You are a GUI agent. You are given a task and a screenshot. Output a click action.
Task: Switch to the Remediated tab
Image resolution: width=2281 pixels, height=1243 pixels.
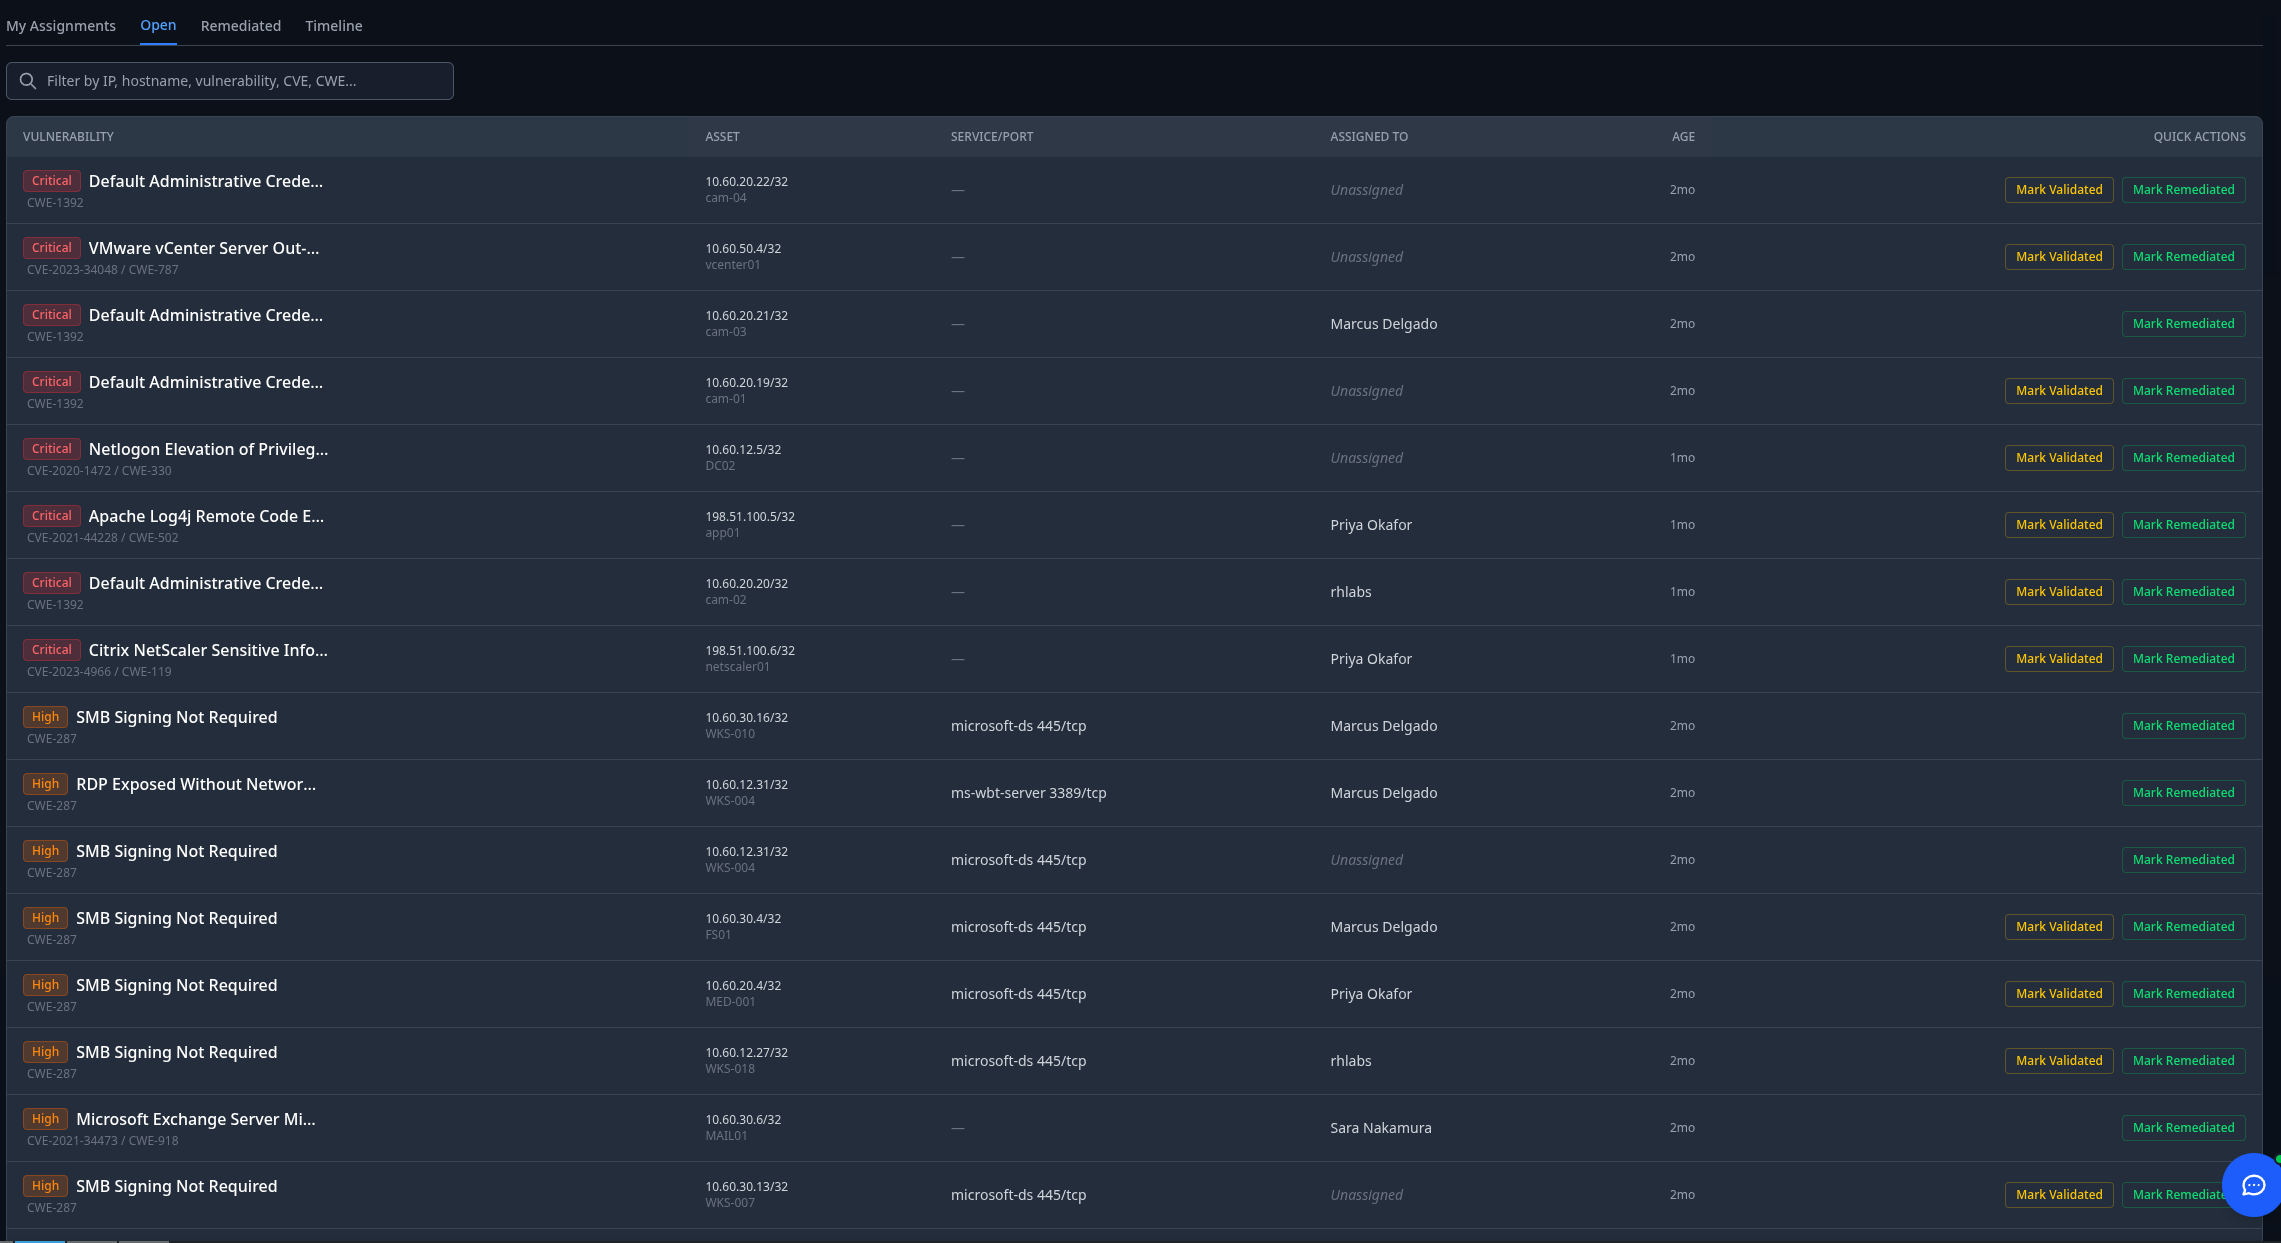point(241,26)
